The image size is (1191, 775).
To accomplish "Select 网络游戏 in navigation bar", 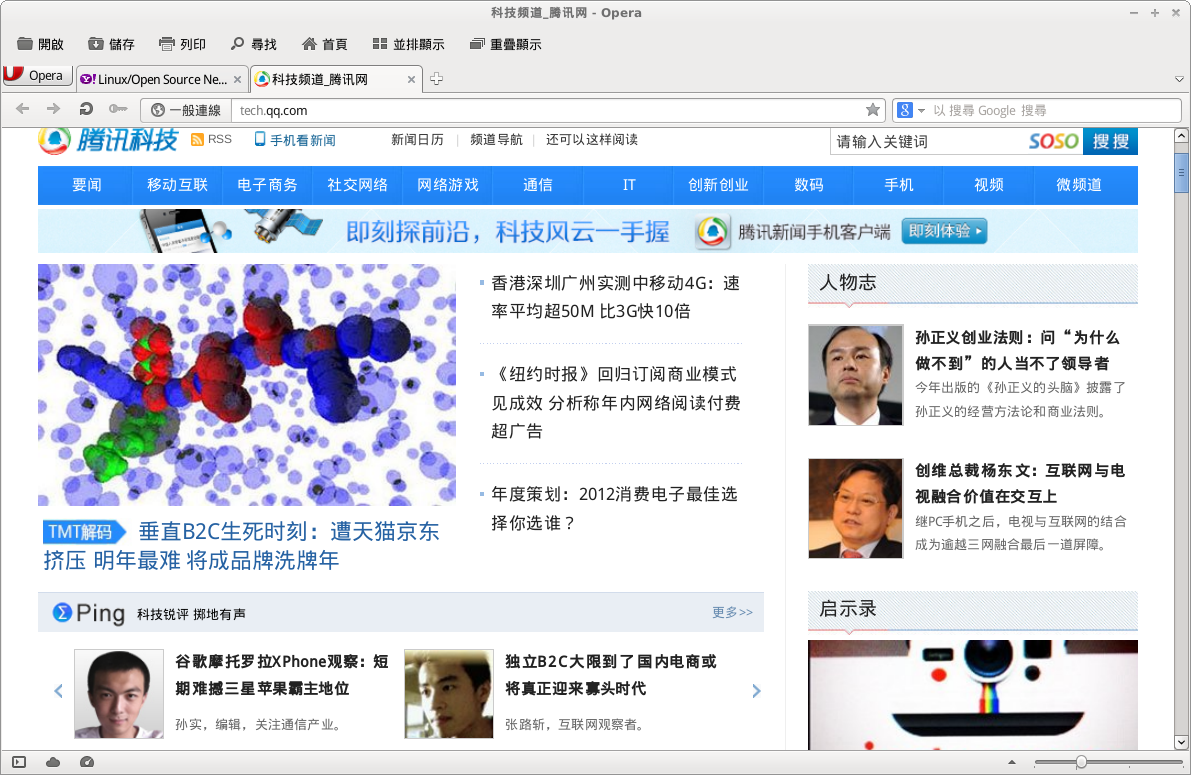I will (x=447, y=185).
